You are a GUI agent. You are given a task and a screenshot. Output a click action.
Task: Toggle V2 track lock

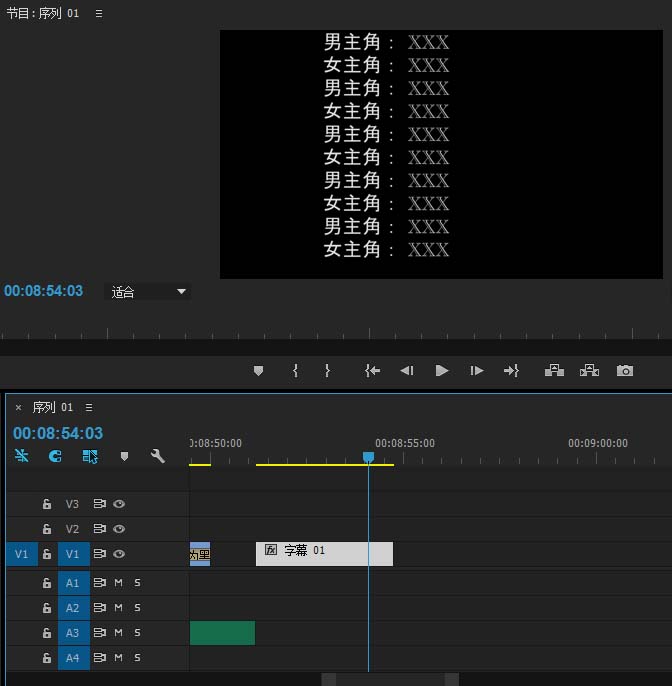47,529
